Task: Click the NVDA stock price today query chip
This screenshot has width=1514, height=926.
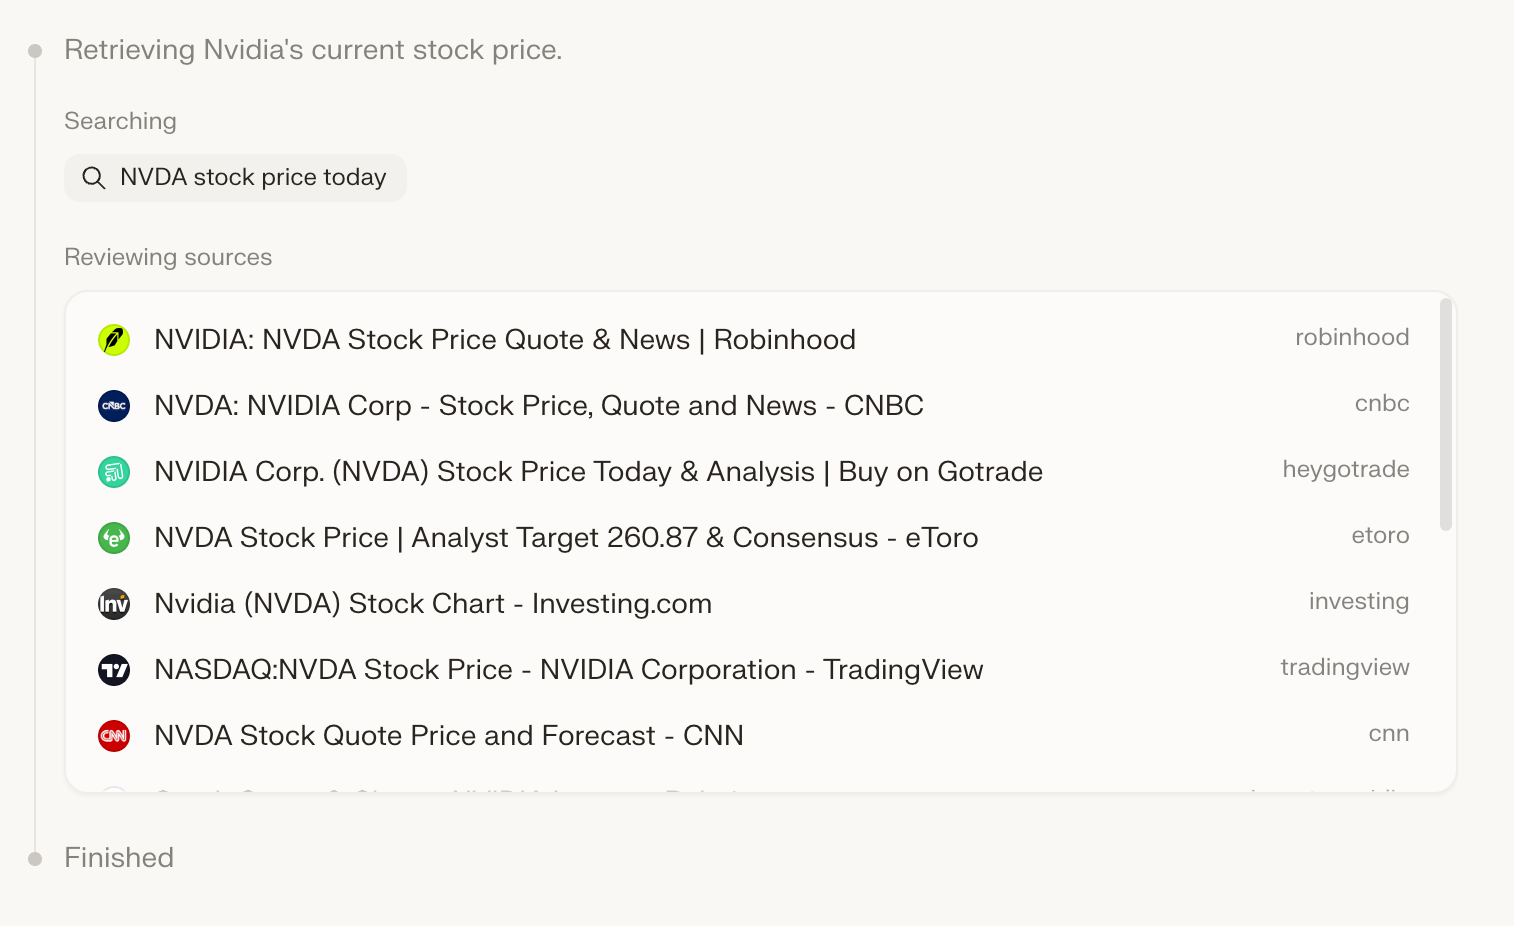Action: pos(235,177)
